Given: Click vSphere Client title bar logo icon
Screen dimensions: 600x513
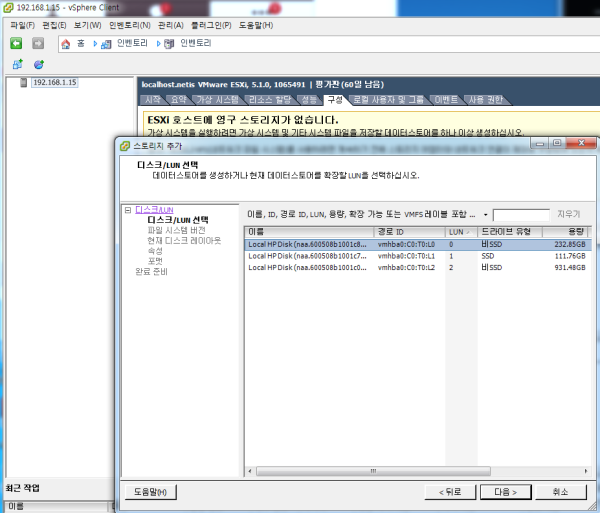Looking at the screenshot, I should (x=8, y=8).
